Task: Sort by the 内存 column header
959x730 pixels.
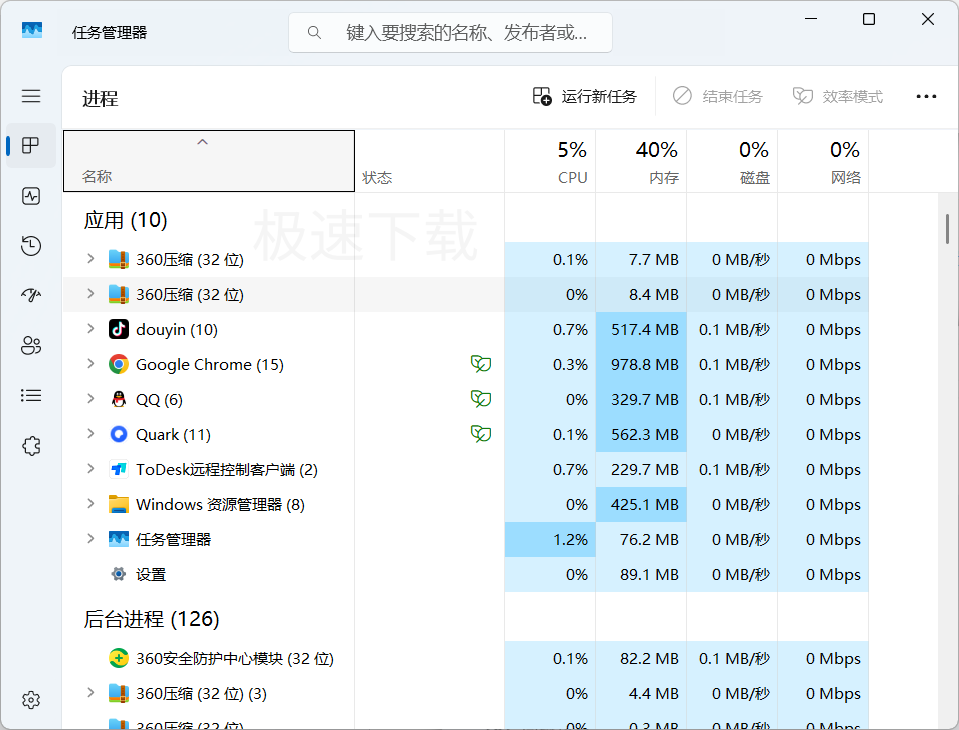Action: point(641,161)
